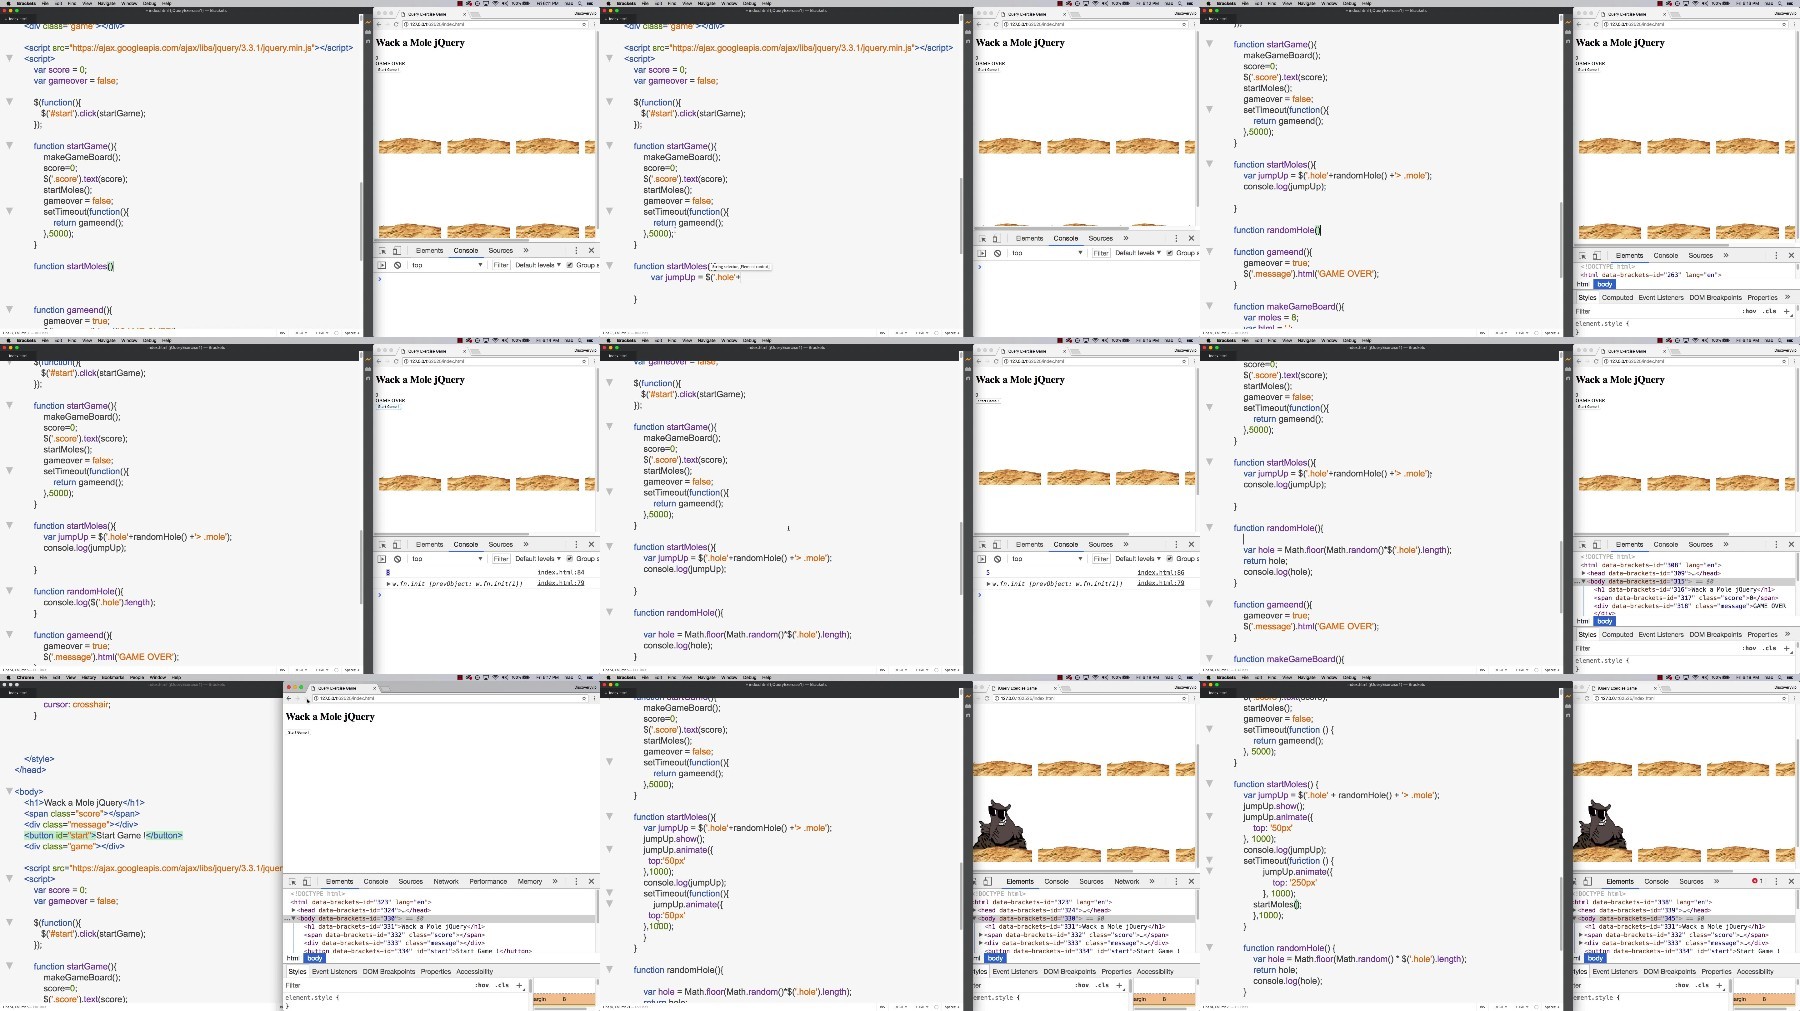
Task: Open the People menu in Chrome menu bar
Action: (137, 677)
